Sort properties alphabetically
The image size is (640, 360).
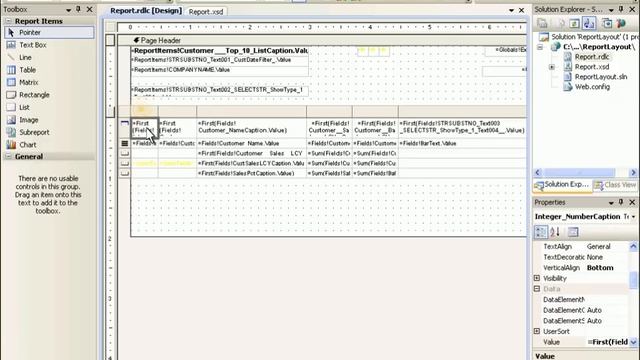tap(555, 232)
